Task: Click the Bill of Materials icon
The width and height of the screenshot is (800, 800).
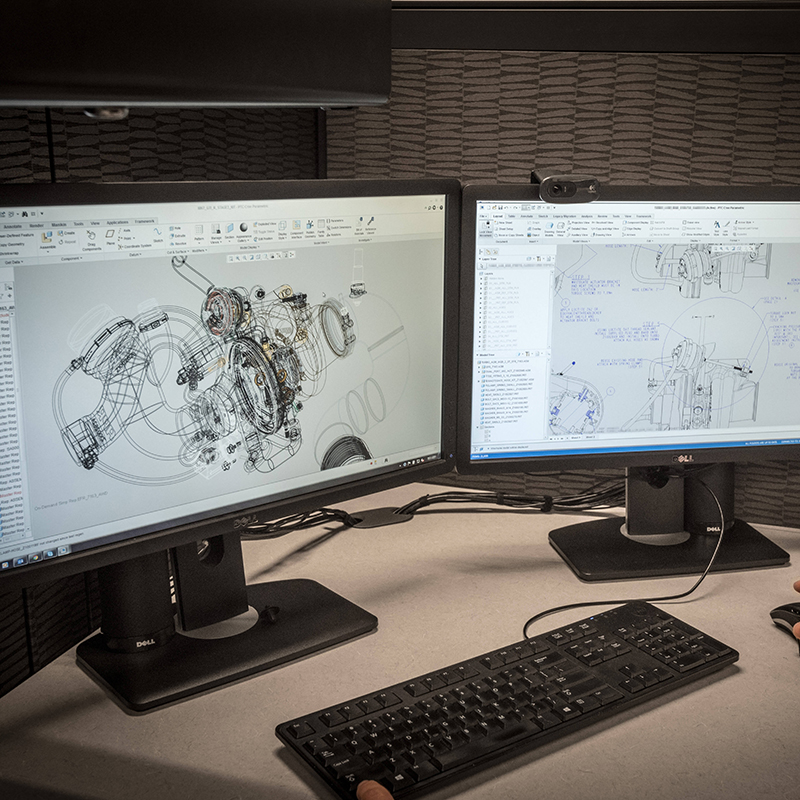Action: coord(359,221)
